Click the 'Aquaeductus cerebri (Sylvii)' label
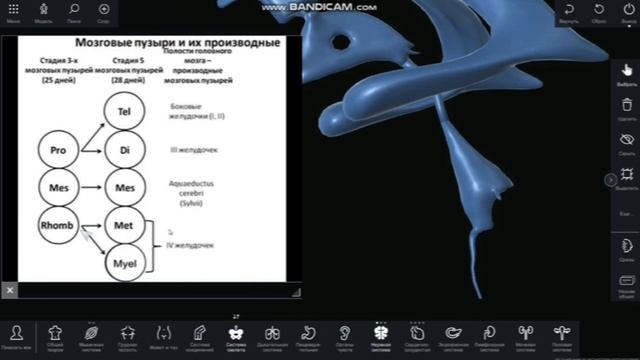 (x=191, y=193)
